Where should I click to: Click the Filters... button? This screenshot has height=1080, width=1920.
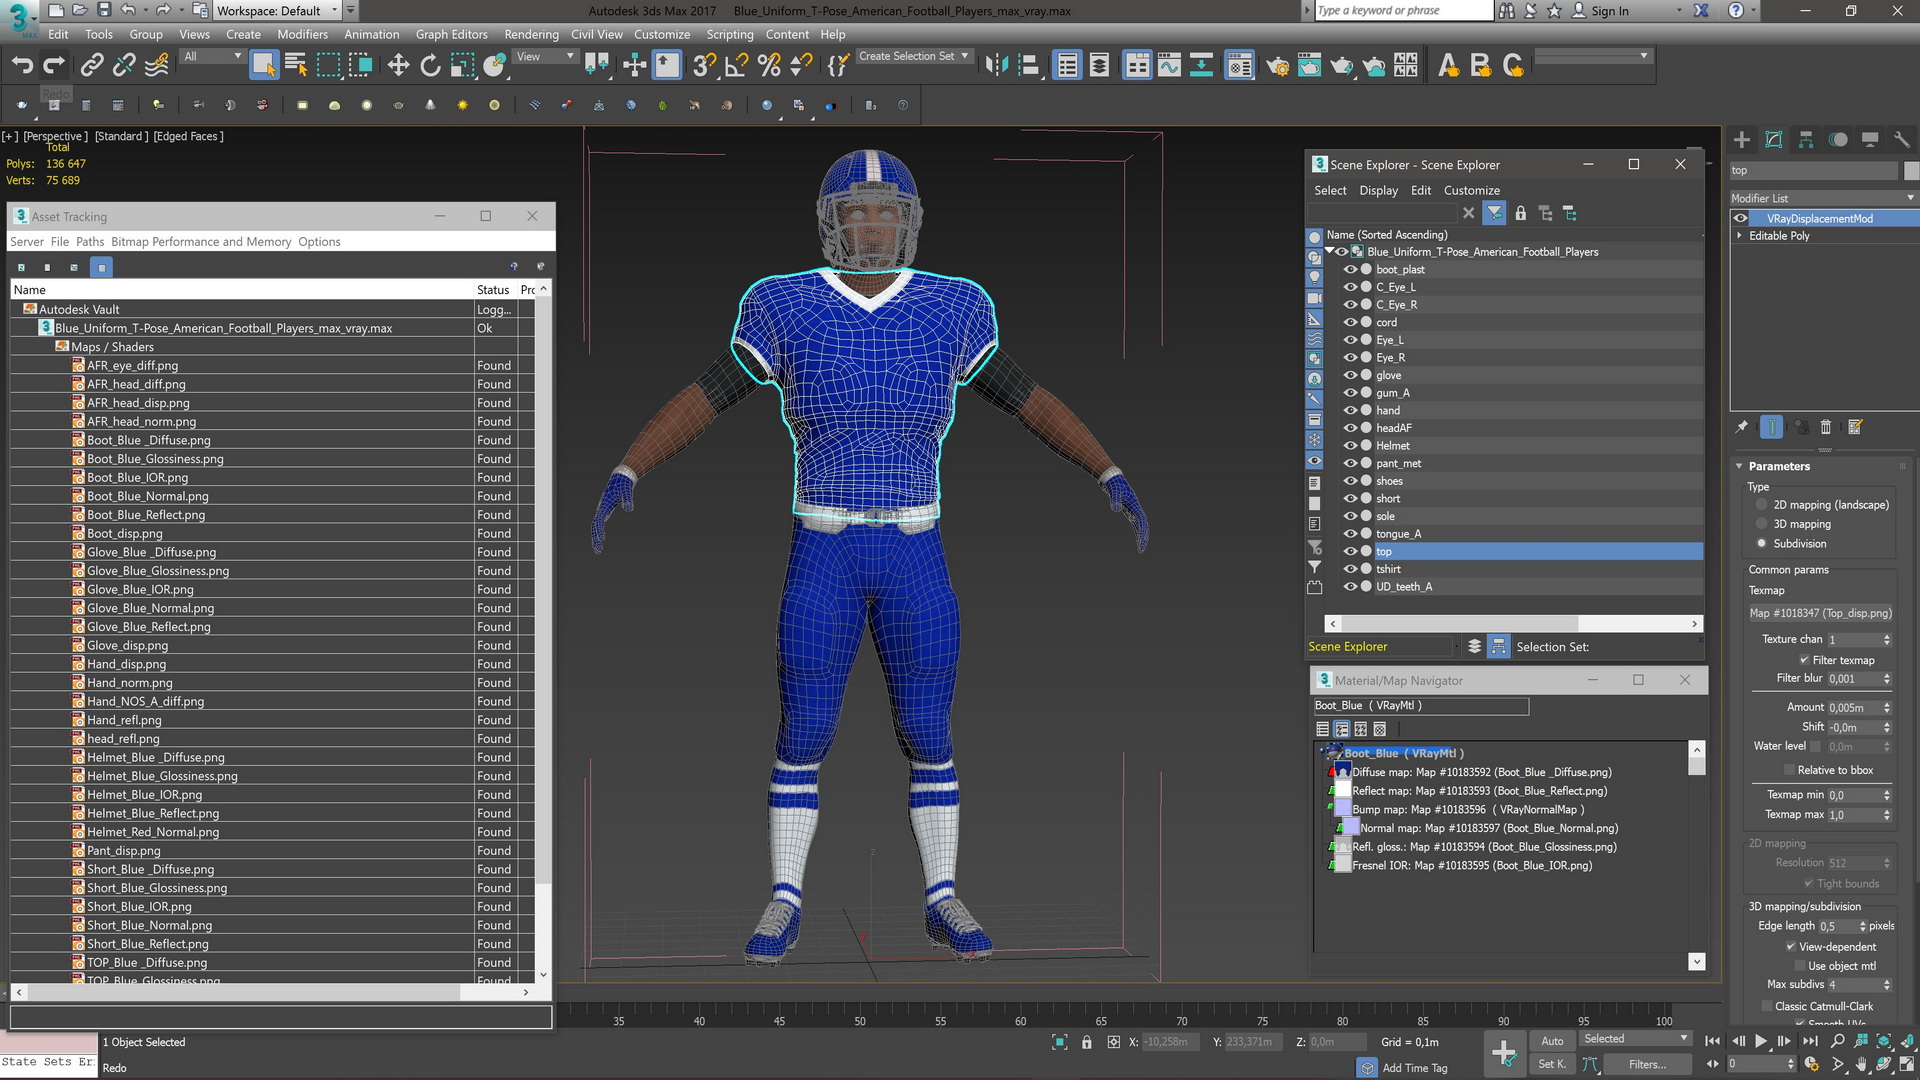point(1646,1064)
